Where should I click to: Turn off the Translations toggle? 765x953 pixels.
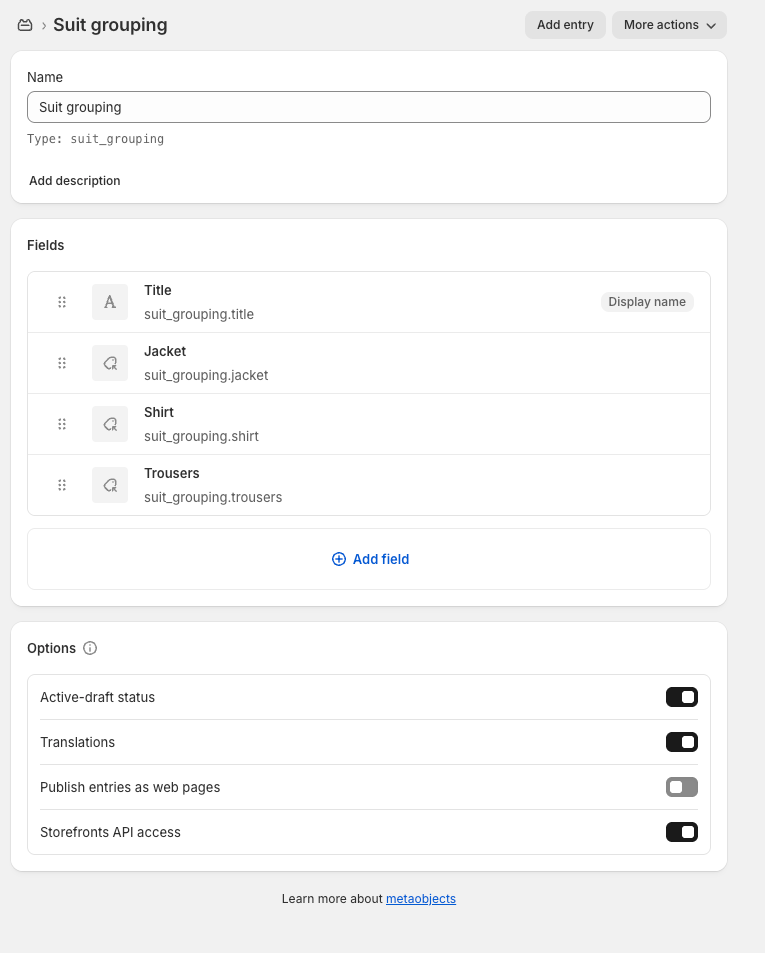point(681,742)
